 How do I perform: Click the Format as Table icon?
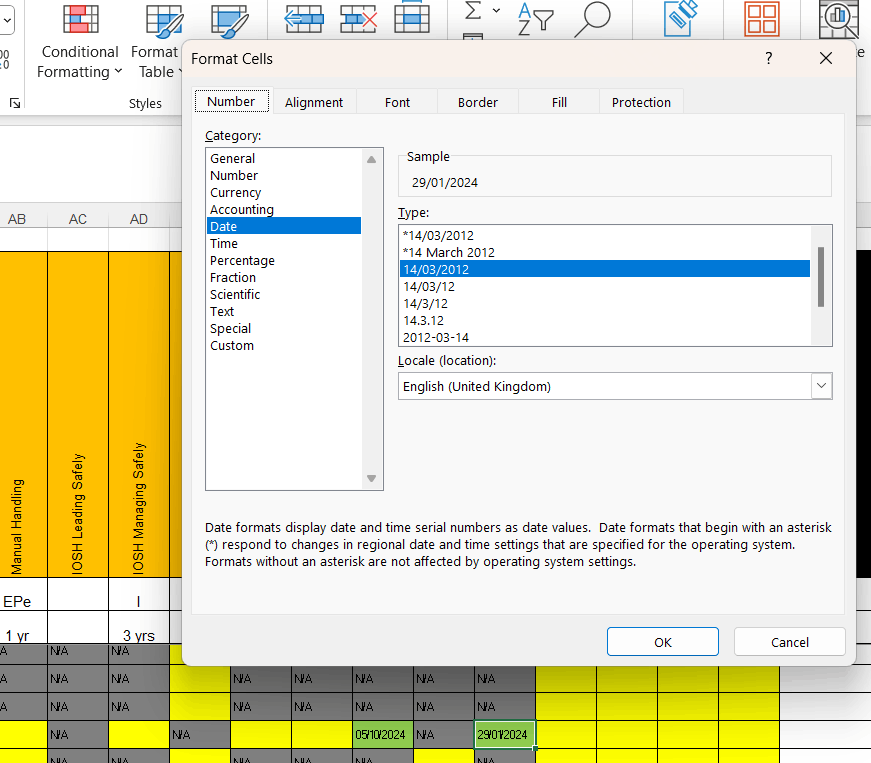(x=164, y=21)
